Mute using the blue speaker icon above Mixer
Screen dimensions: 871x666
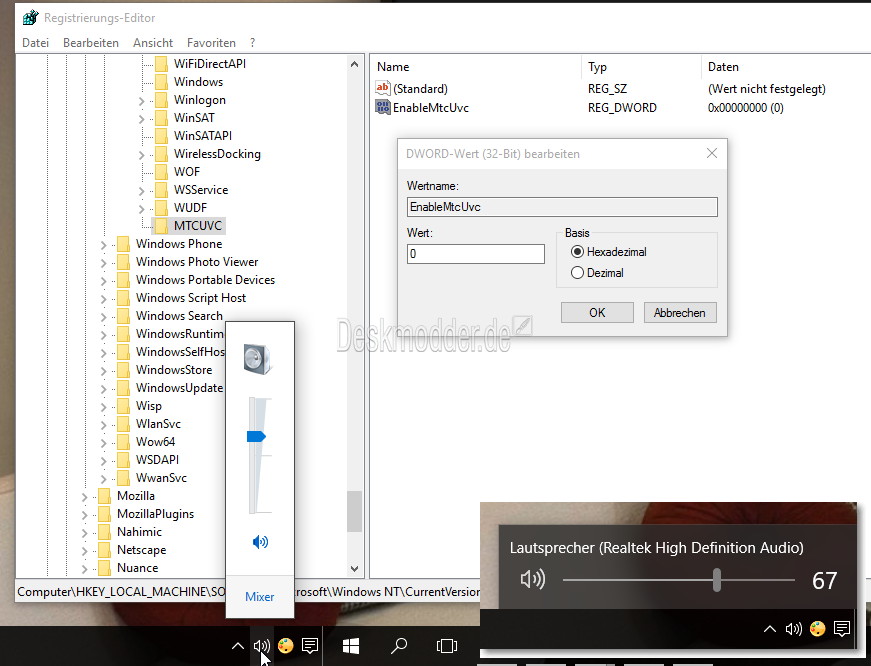click(260, 542)
